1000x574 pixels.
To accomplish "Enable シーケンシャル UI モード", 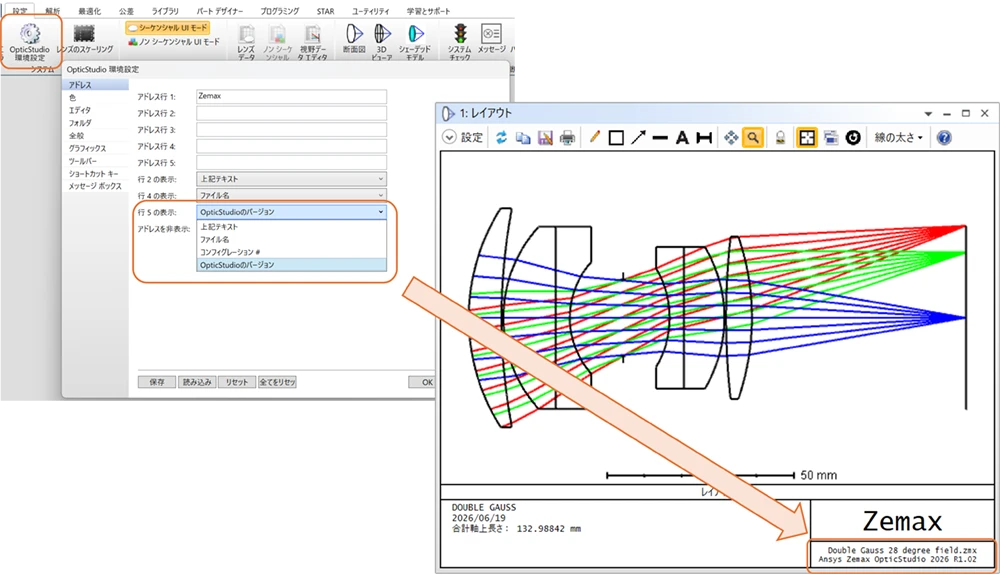I will coord(168,28).
